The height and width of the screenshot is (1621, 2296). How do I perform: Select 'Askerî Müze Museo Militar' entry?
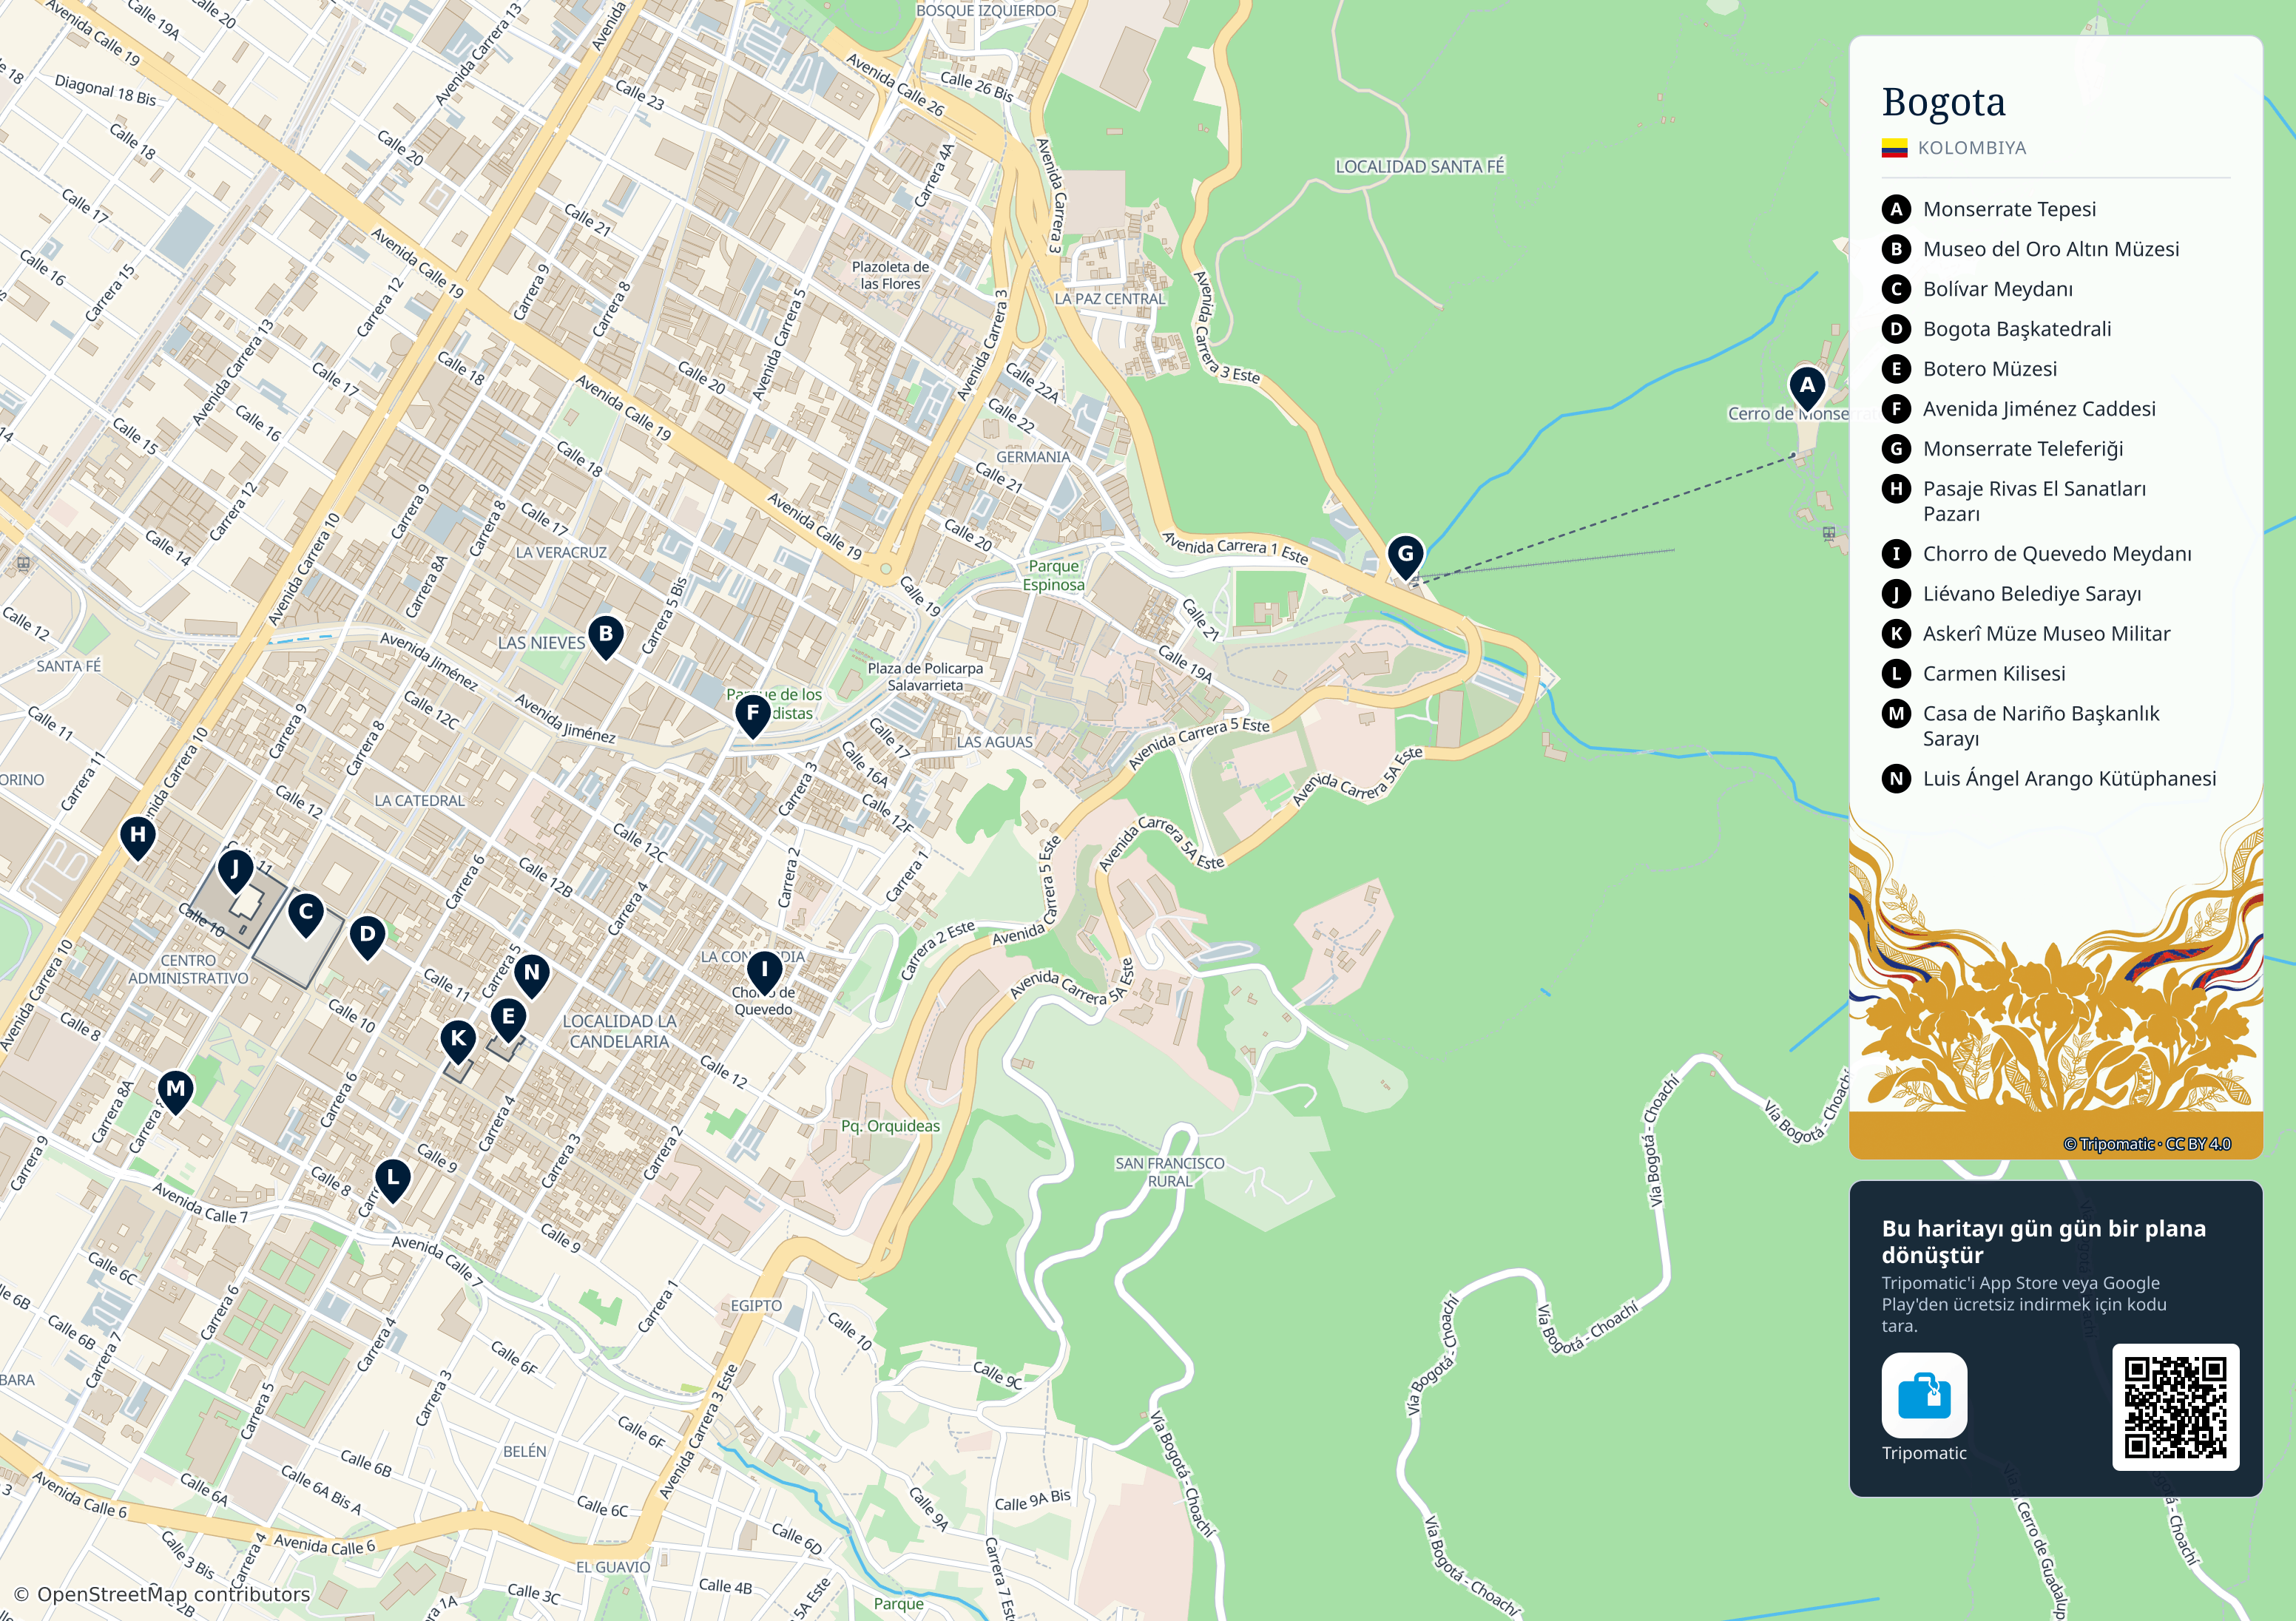[x=2046, y=634]
